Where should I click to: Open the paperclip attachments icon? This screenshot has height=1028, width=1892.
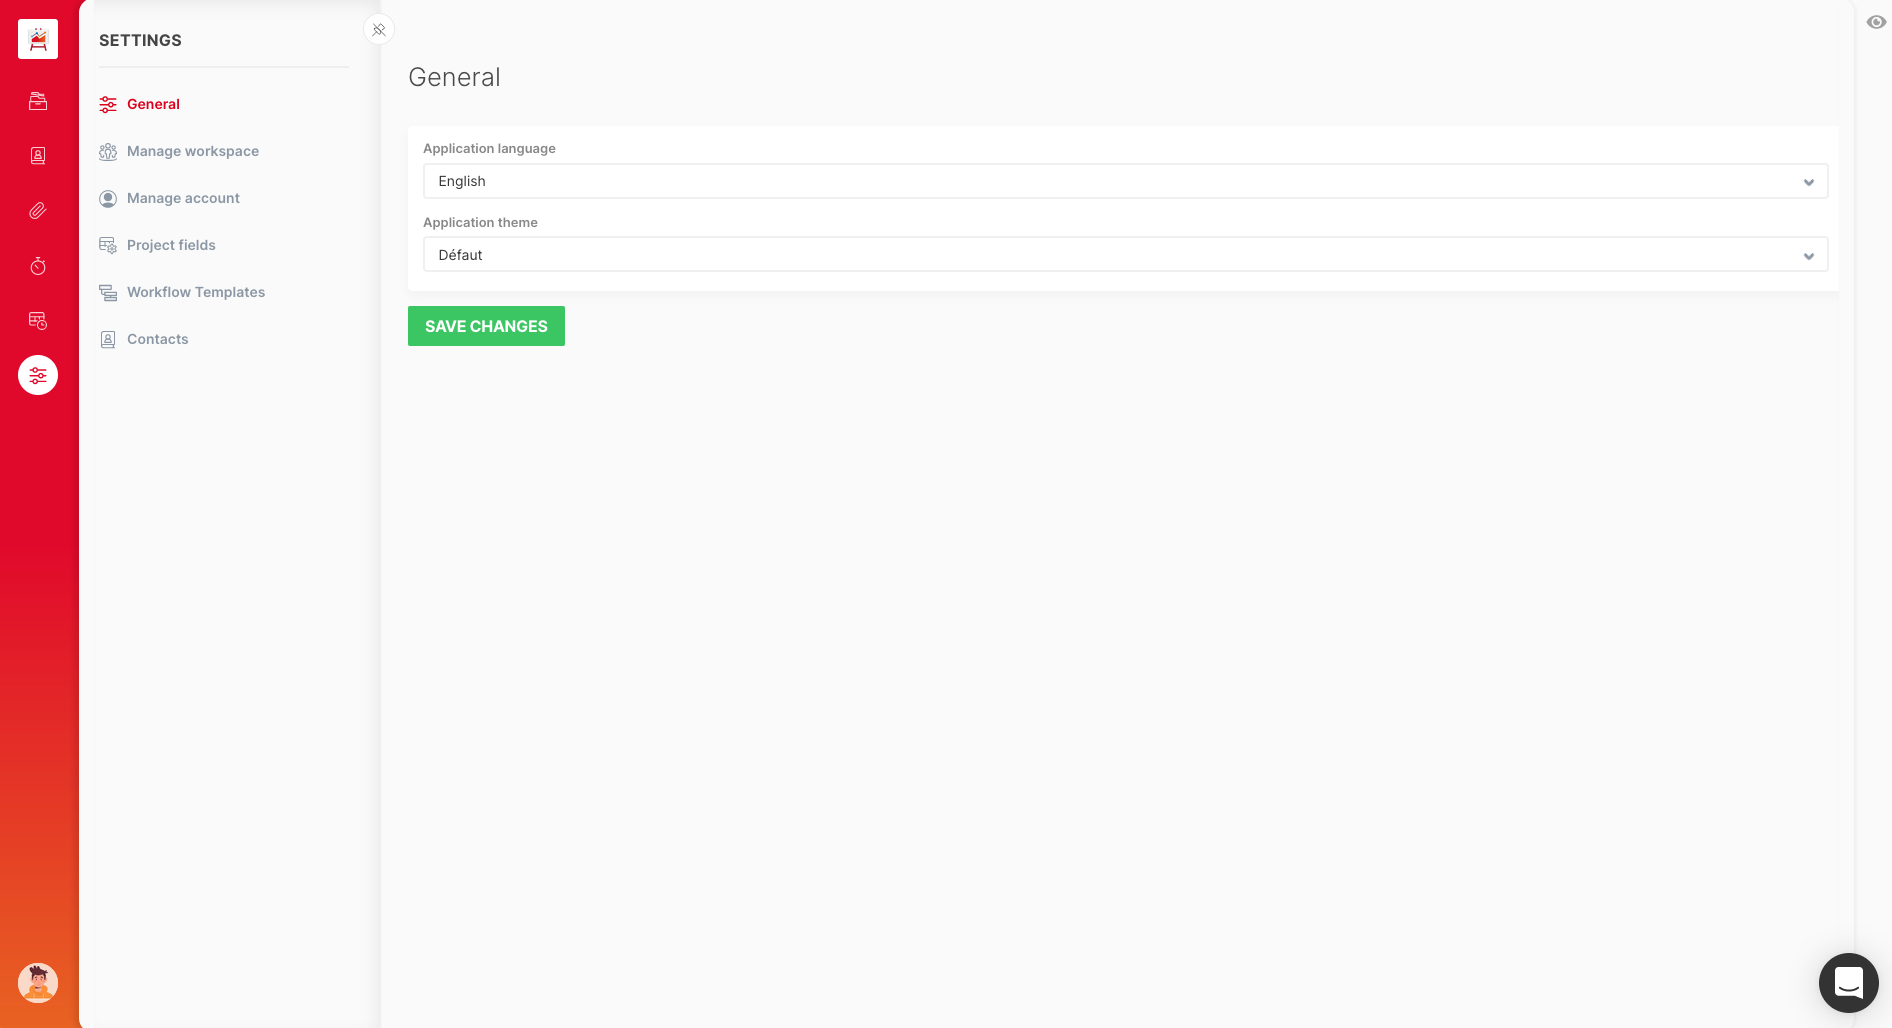tap(38, 211)
